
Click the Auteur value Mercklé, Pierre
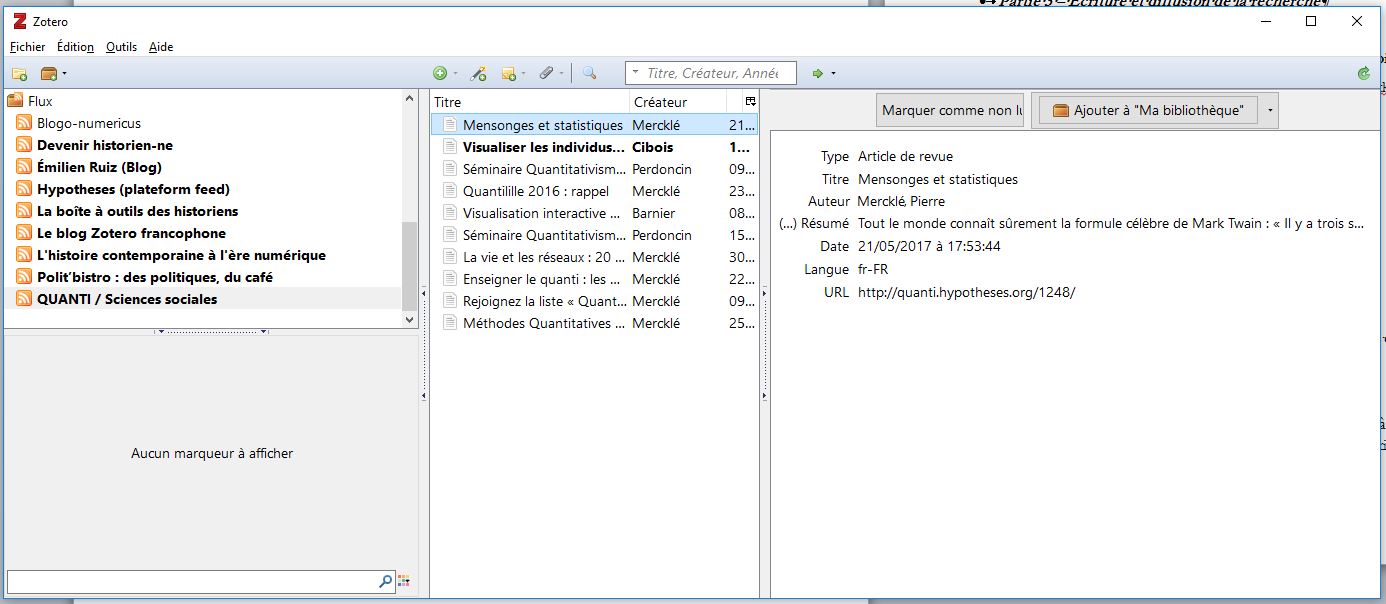click(901, 201)
